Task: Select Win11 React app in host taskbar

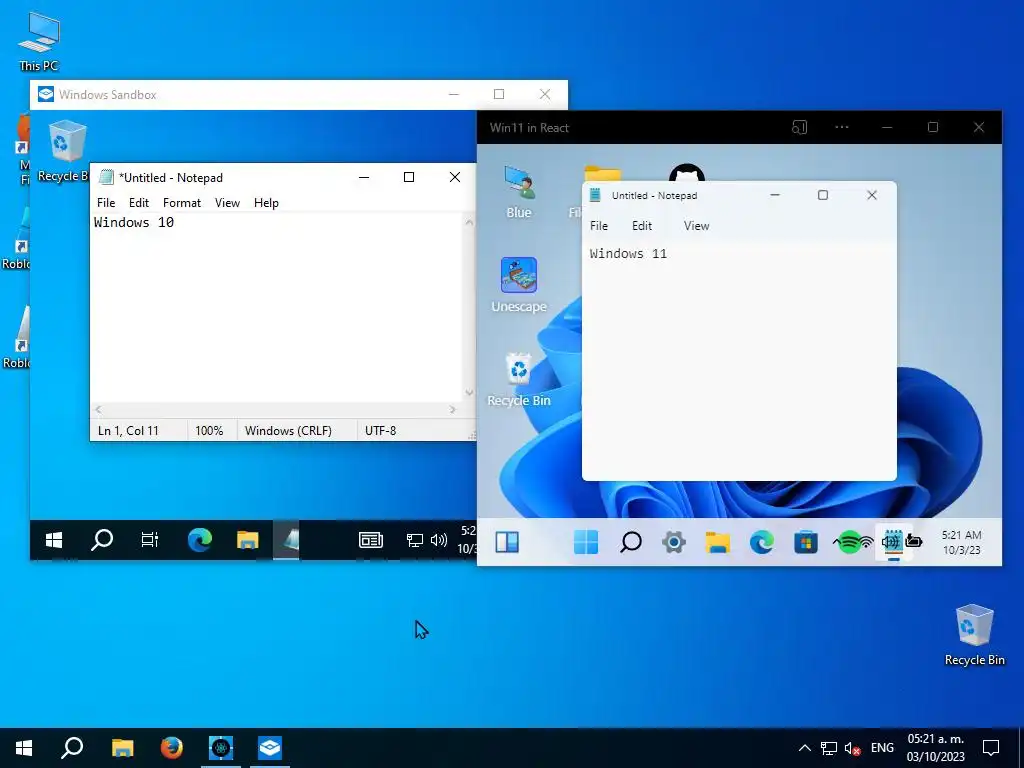Action: click(x=221, y=748)
